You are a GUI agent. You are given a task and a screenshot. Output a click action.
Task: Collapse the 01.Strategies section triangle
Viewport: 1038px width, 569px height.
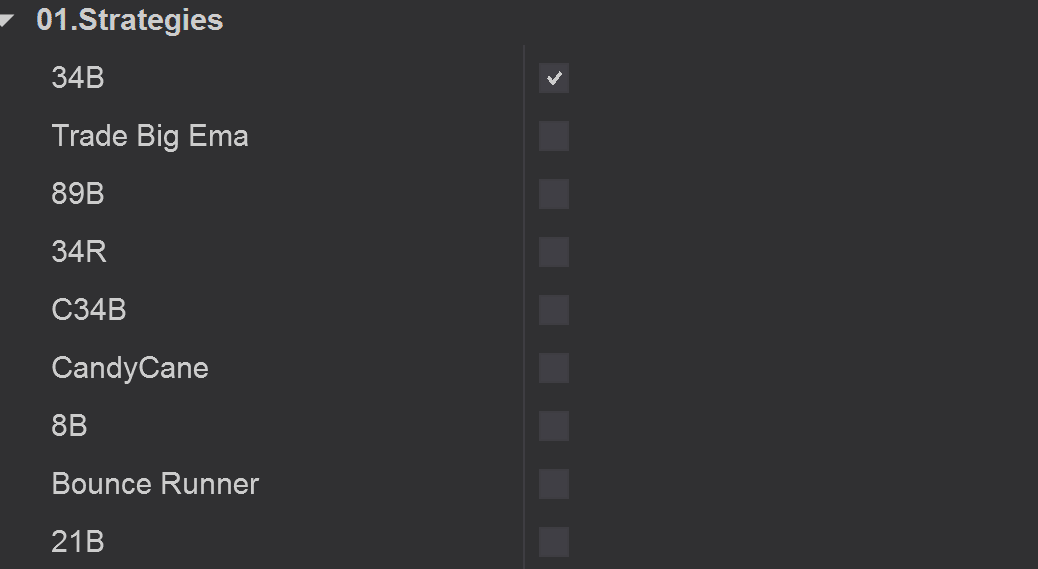(8, 20)
